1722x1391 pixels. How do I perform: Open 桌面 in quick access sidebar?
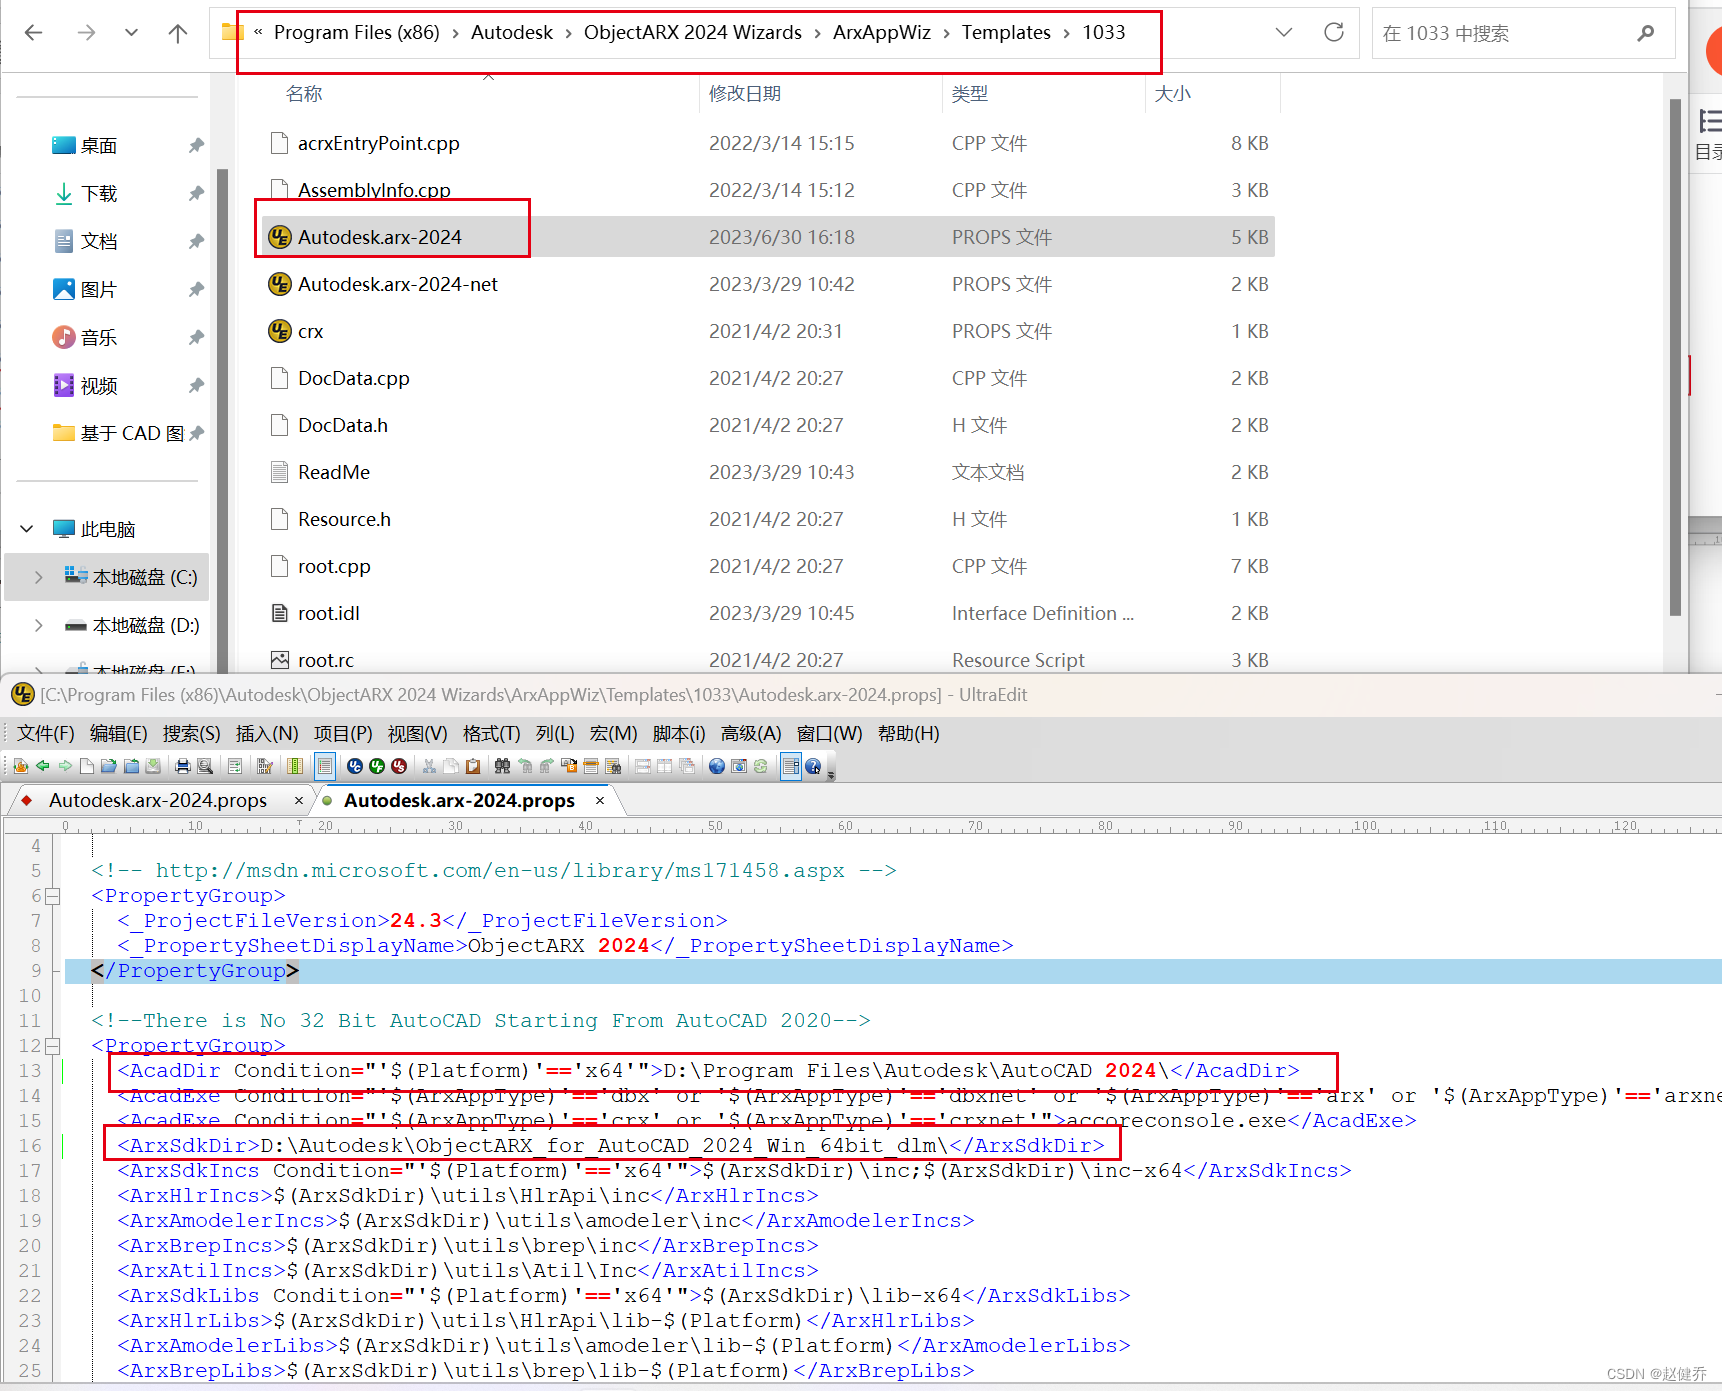point(98,145)
